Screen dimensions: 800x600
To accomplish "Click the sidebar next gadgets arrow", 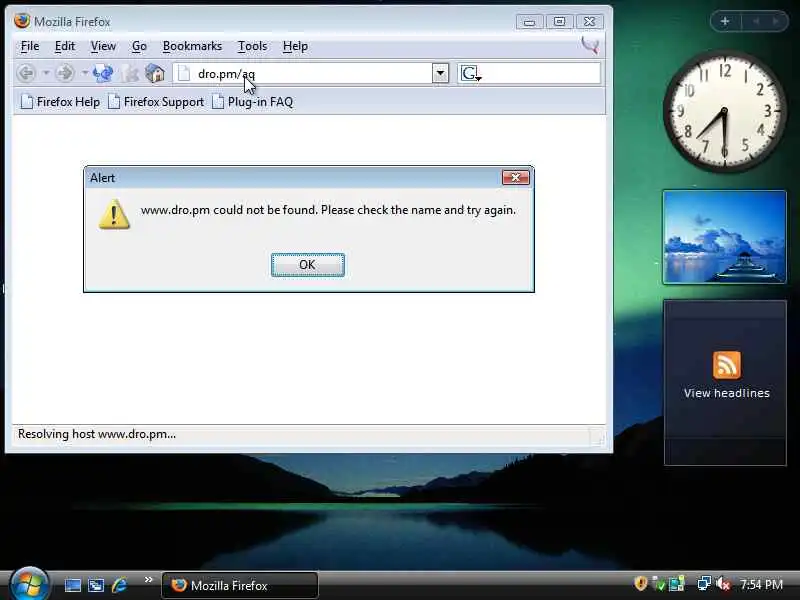I will [775, 21].
